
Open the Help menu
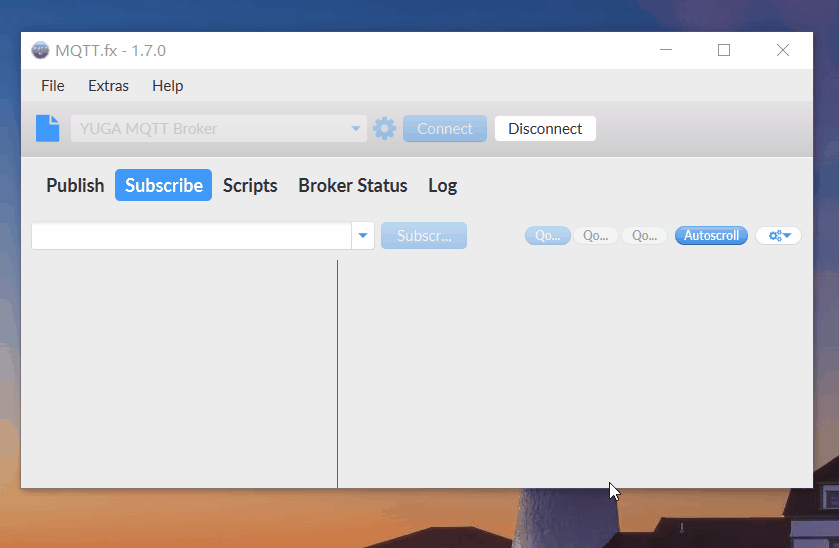point(167,86)
